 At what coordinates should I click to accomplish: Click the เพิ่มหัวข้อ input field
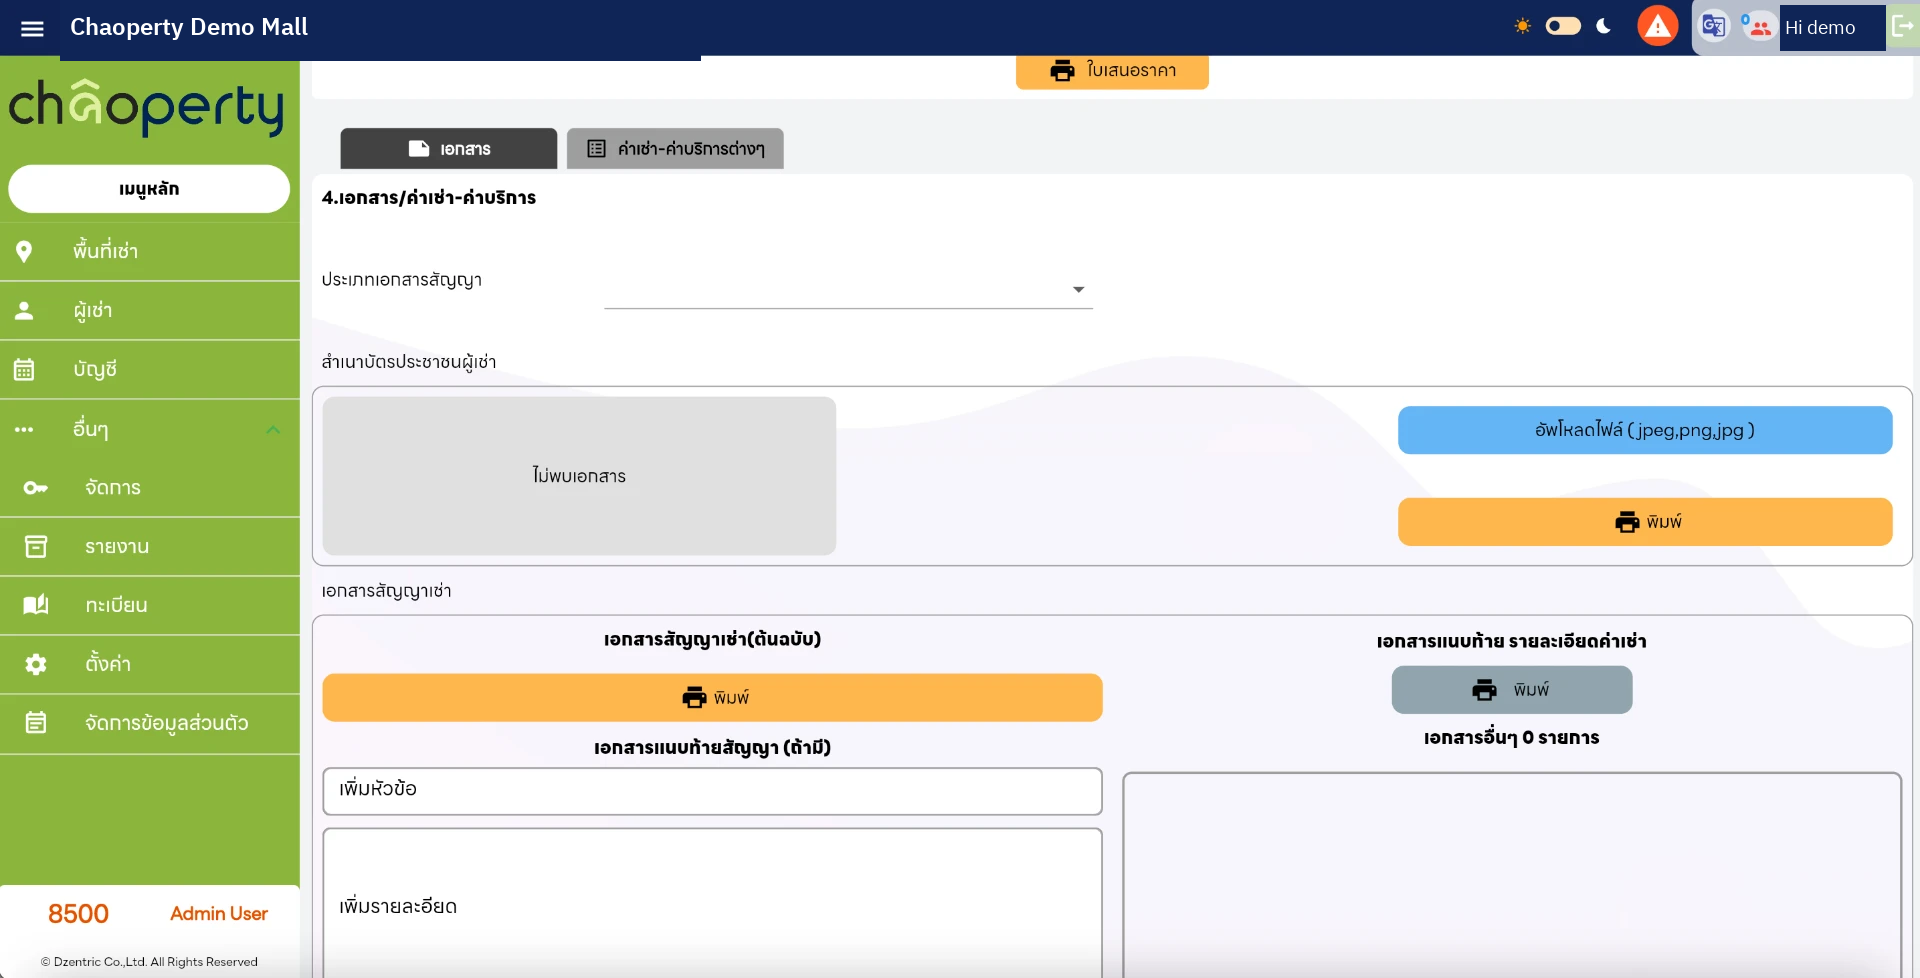712,791
